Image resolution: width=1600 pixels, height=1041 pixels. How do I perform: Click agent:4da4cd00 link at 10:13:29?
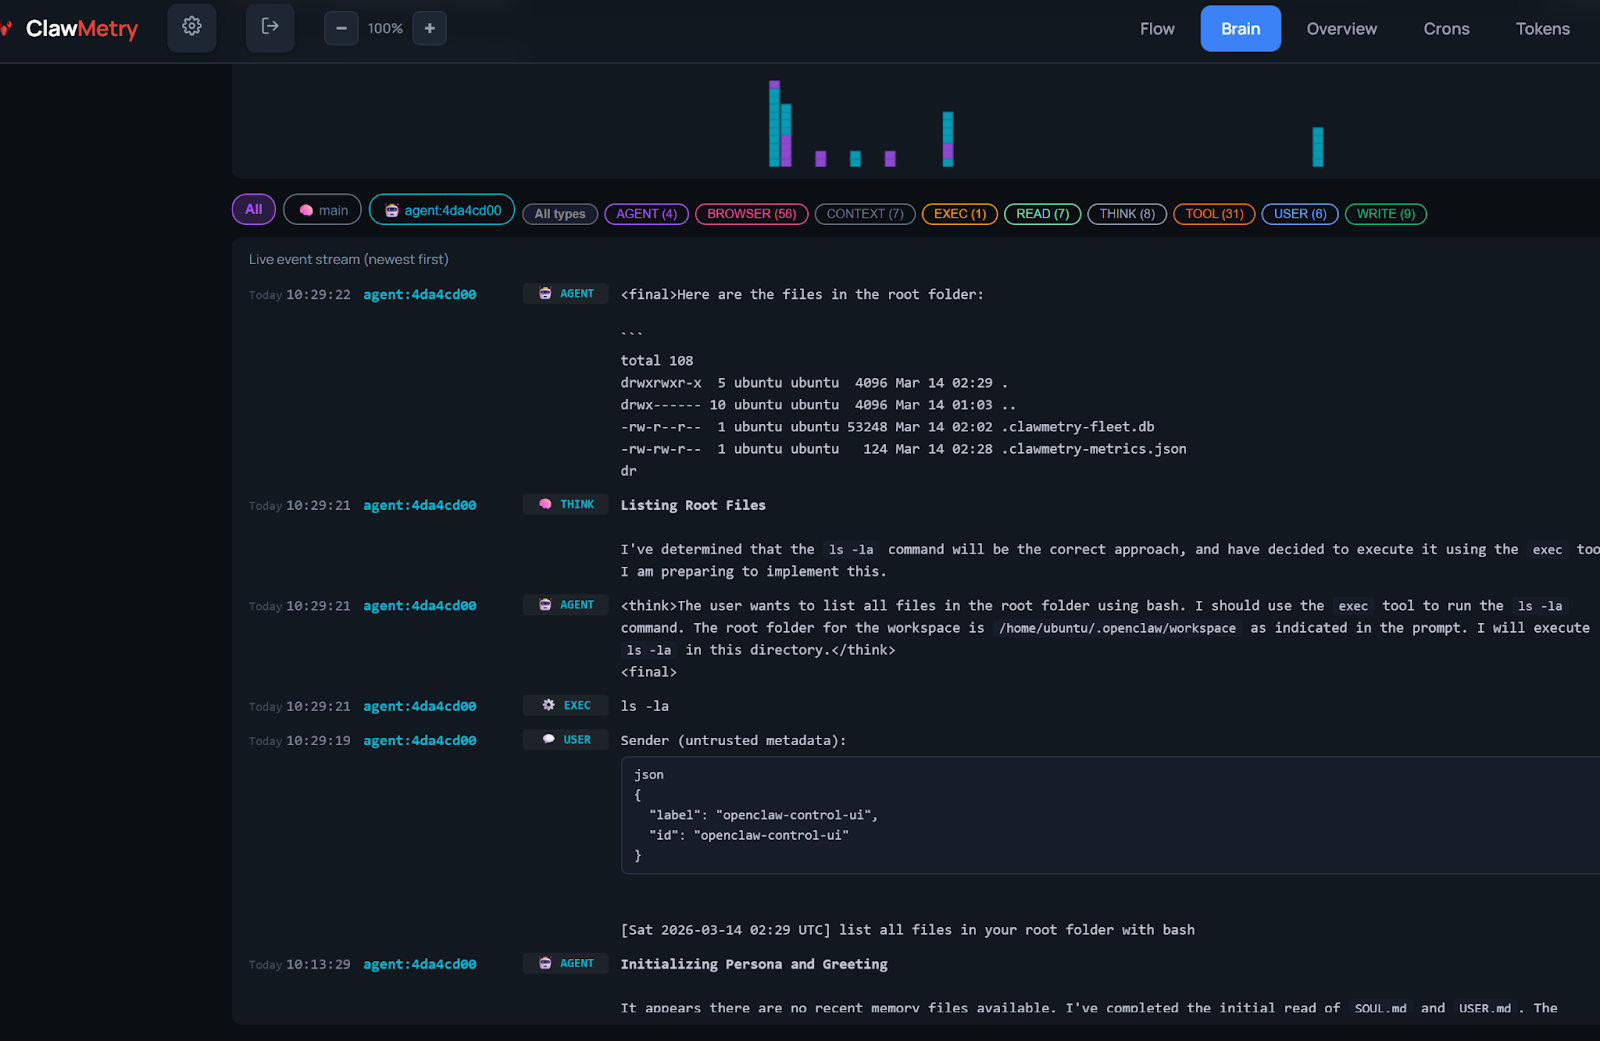click(419, 965)
